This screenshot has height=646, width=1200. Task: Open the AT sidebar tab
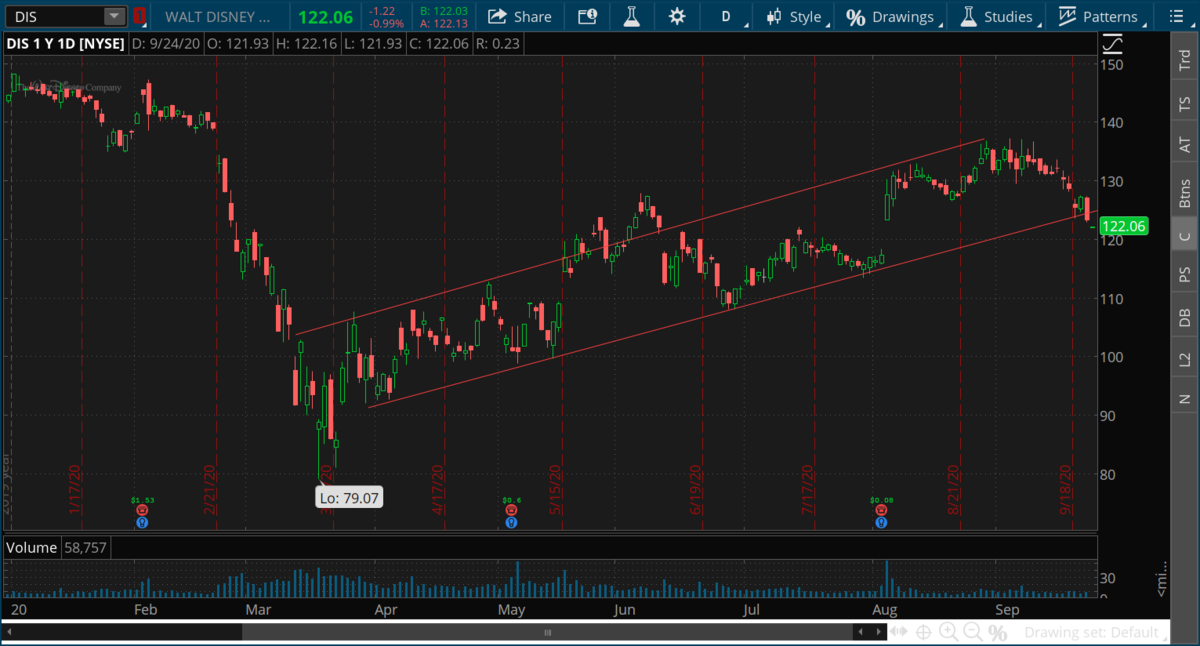pyautogui.click(x=1185, y=146)
